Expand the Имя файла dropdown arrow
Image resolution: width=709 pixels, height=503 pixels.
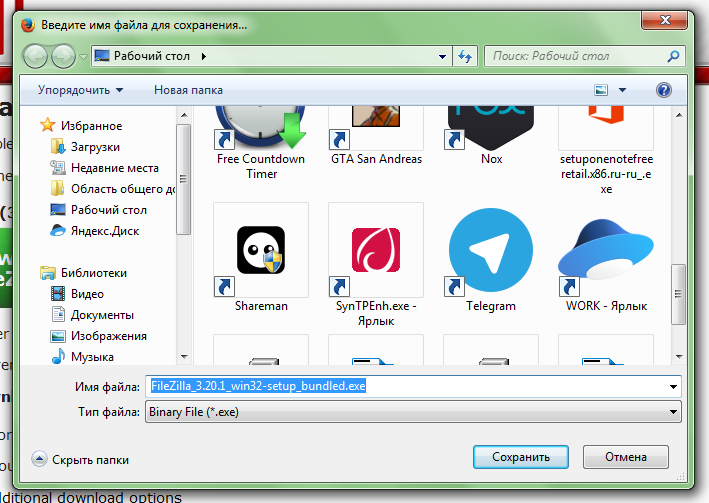[x=673, y=387]
